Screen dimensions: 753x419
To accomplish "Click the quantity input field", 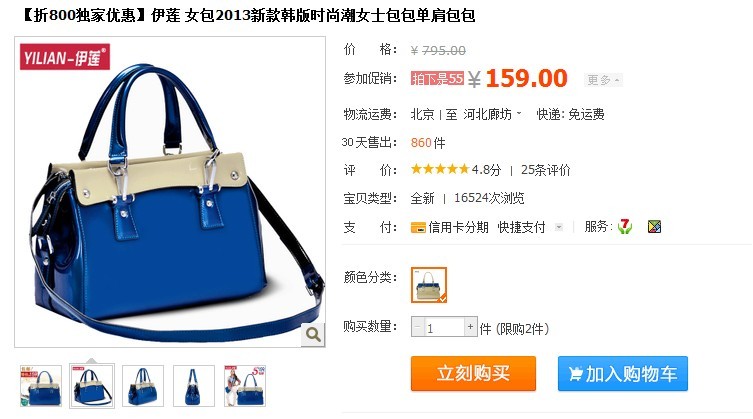I will (444, 327).
